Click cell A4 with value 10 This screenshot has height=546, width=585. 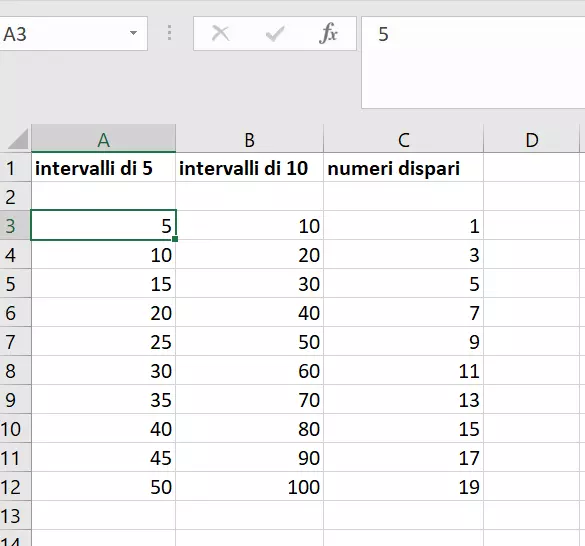coord(103,255)
